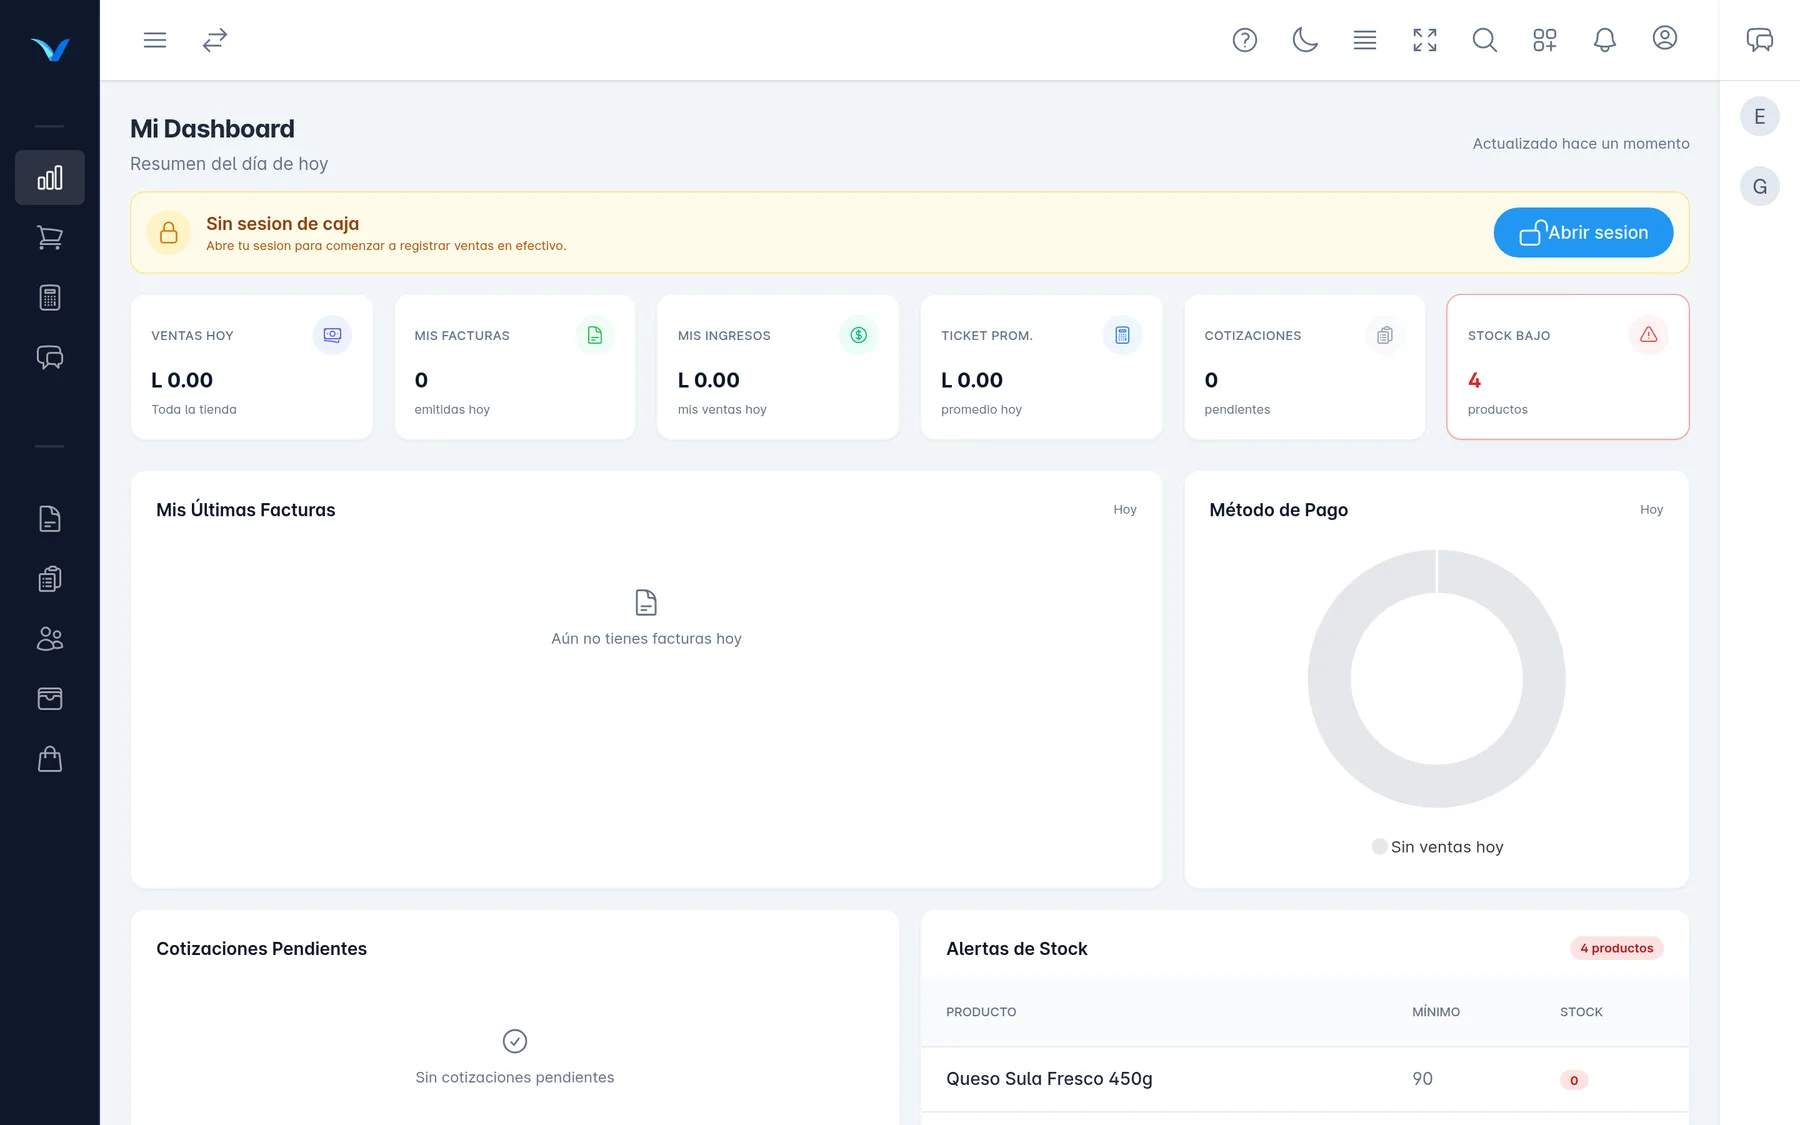Click the Ticket Prom. card
Screen dimensions: 1800x1125
pyautogui.click(x=1041, y=367)
